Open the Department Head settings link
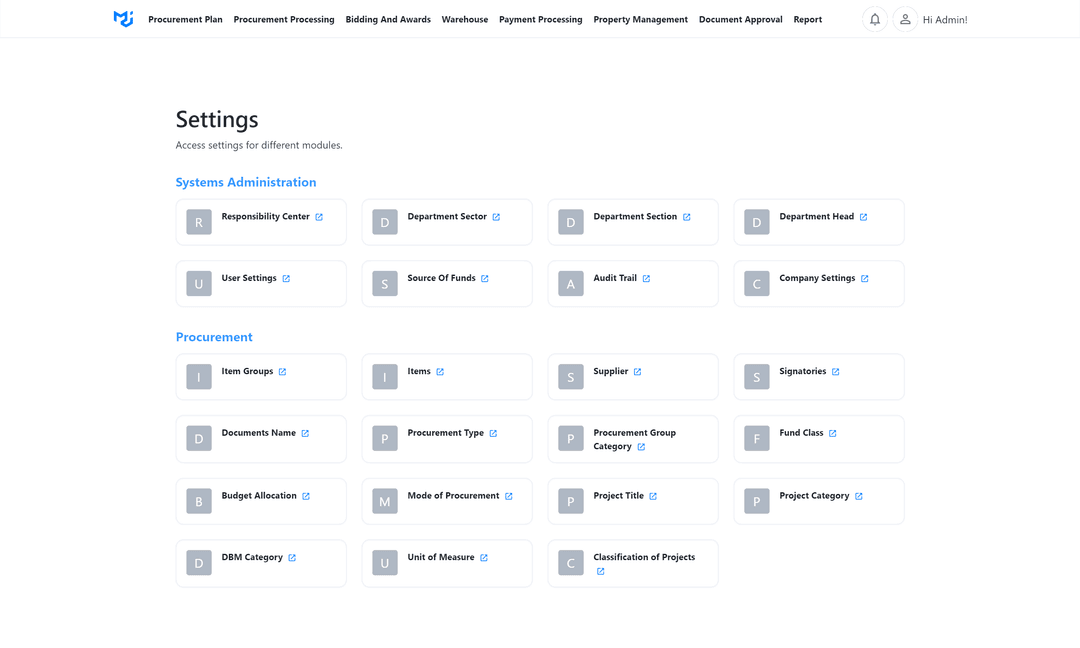The image size is (1080, 648). [816, 217]
